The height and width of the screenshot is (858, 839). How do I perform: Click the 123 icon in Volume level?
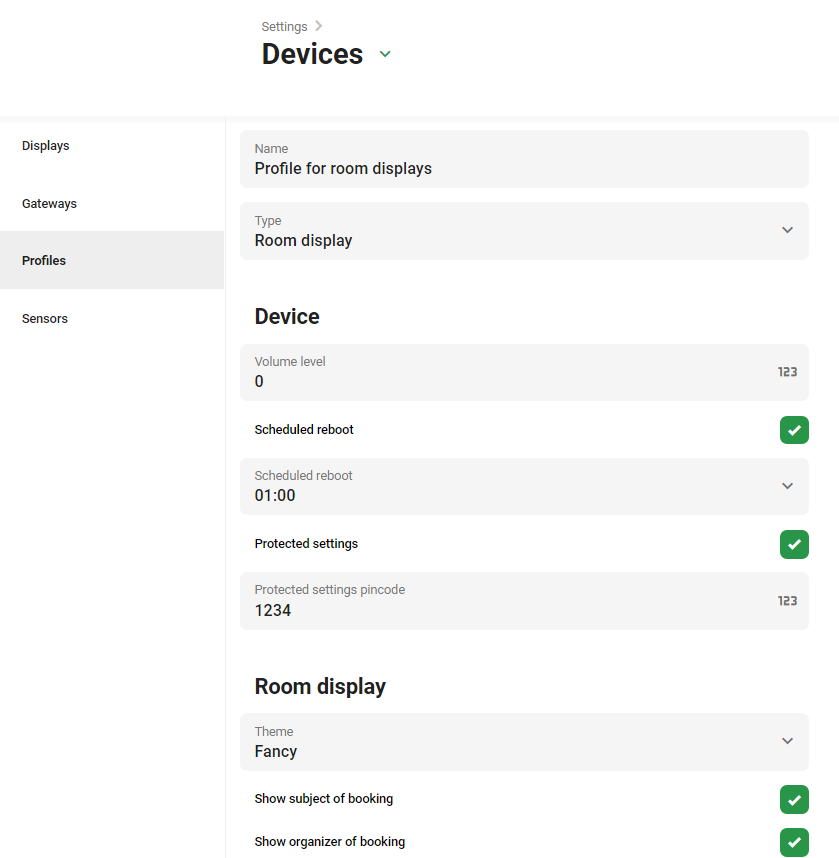(787, 372)
